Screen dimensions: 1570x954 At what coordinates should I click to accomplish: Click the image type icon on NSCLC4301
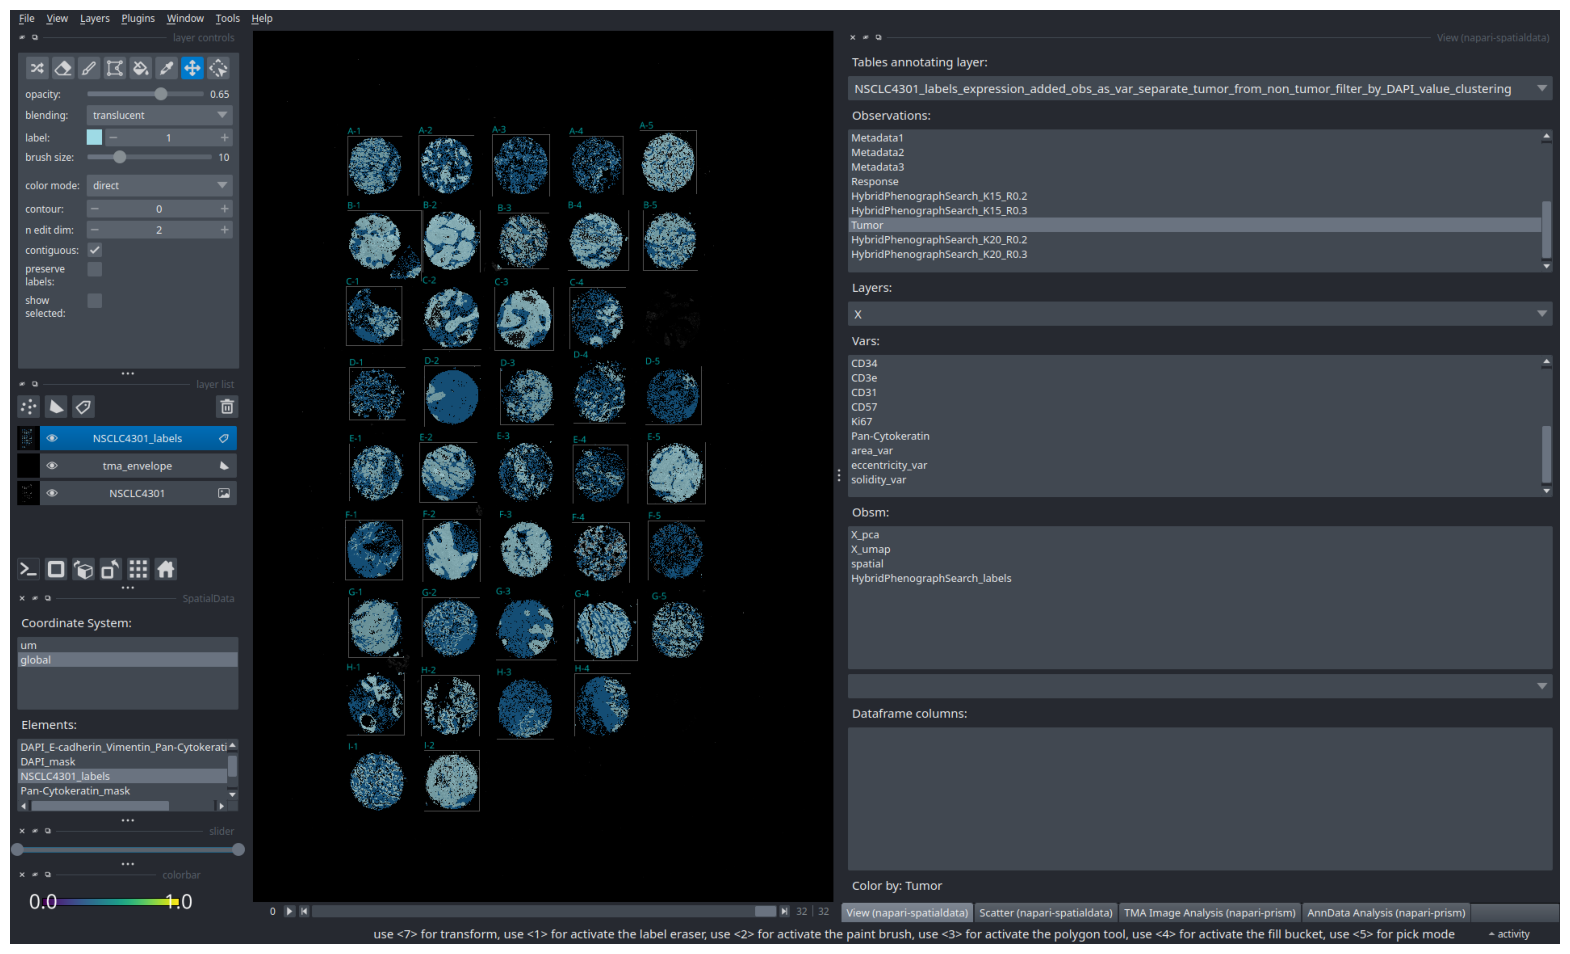tap(224, 493)
